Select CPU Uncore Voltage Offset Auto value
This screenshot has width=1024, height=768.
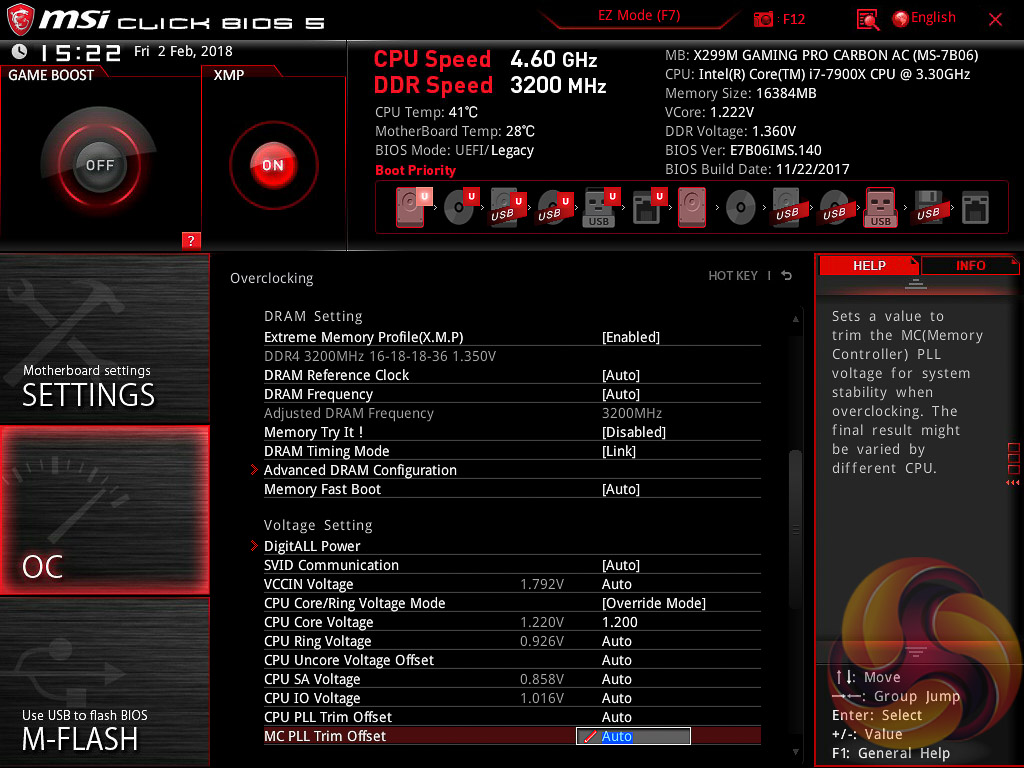point(616,660)
